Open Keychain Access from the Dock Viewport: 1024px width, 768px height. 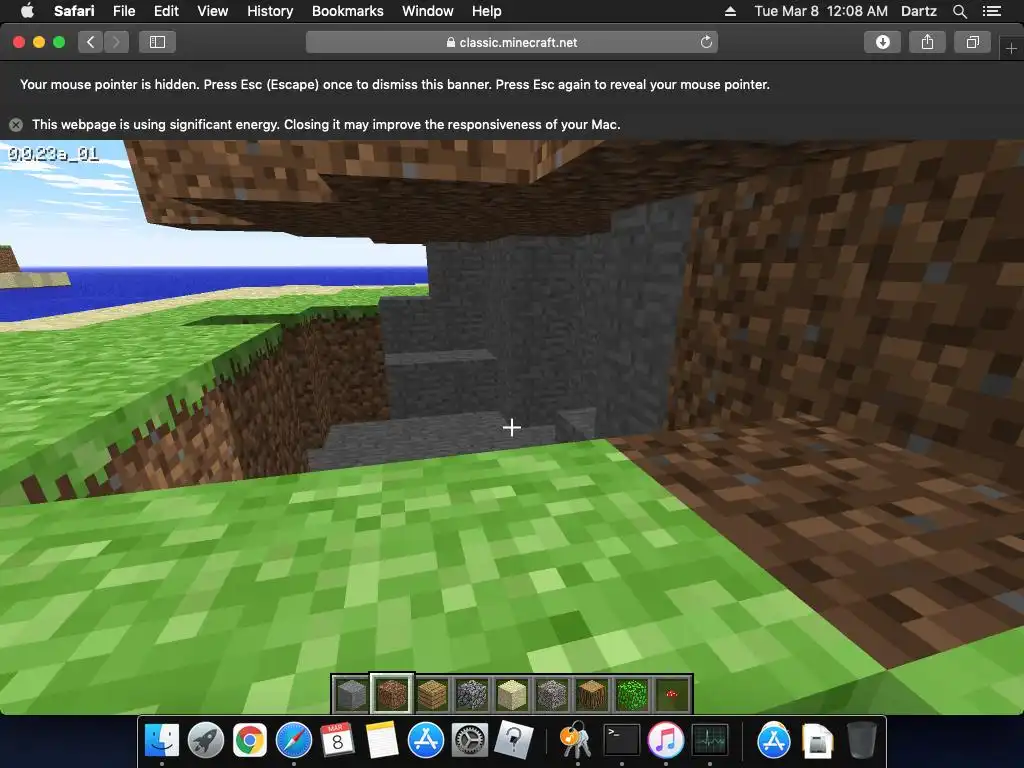point(576,741)
